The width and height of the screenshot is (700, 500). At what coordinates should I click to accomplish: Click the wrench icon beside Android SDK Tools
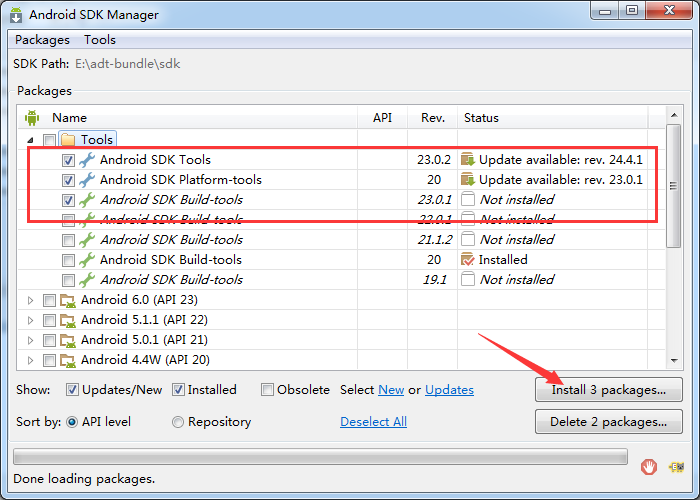click(87, 160)
